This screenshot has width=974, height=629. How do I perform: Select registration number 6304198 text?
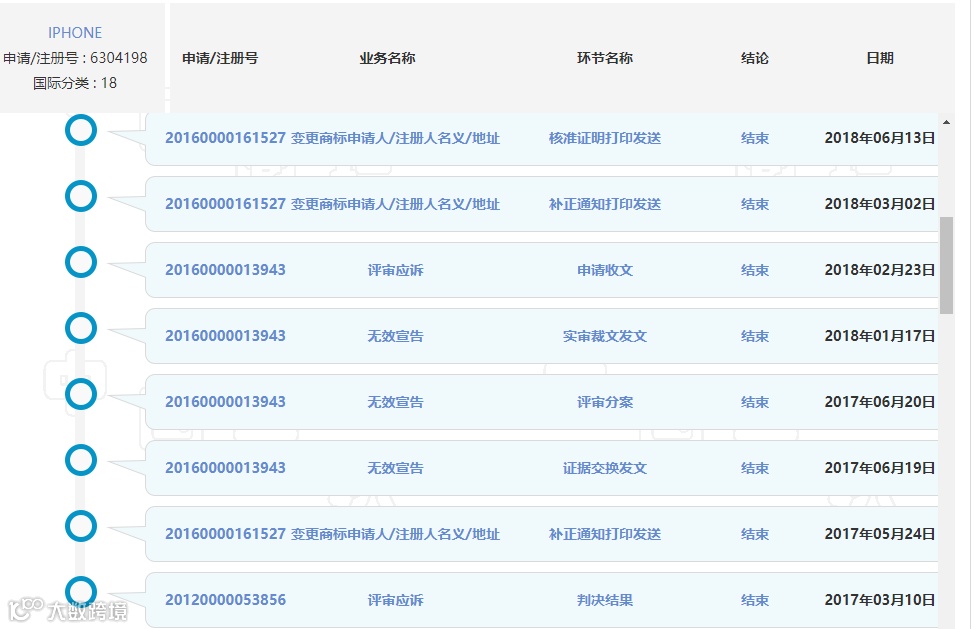75,58
